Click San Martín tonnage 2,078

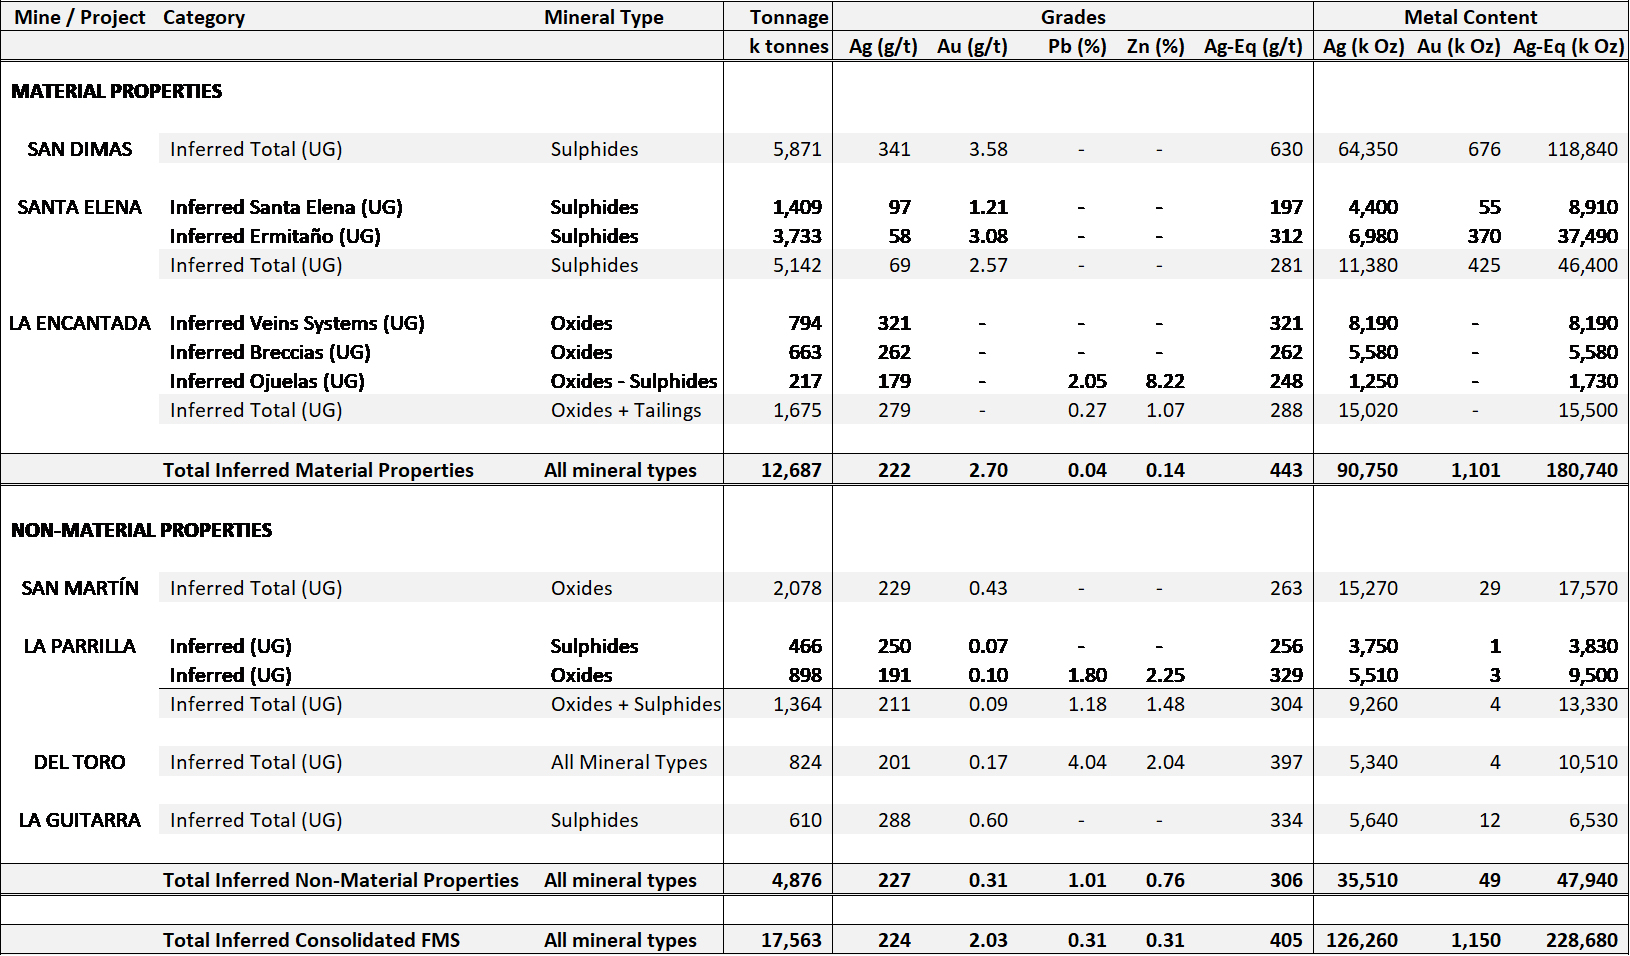click(797, 588)
